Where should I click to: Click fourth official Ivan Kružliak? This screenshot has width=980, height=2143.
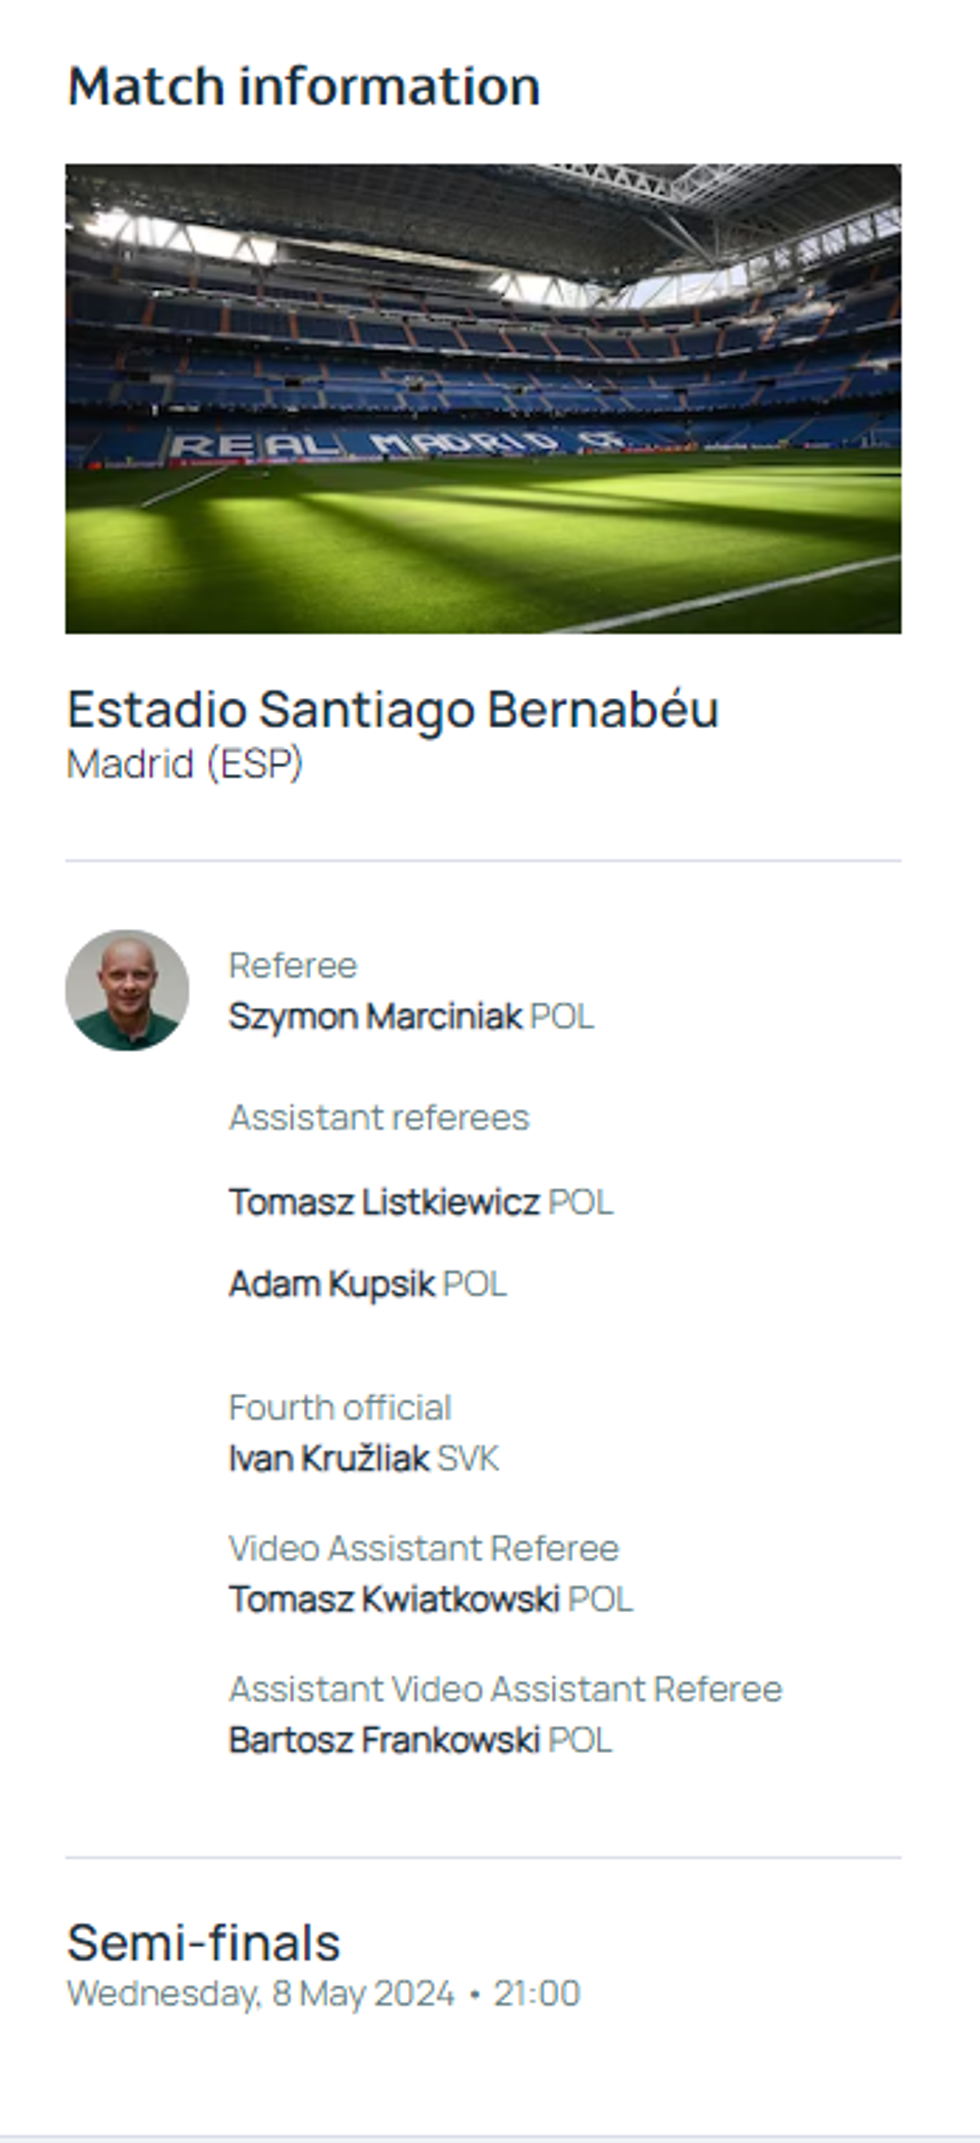[329, 1458]
